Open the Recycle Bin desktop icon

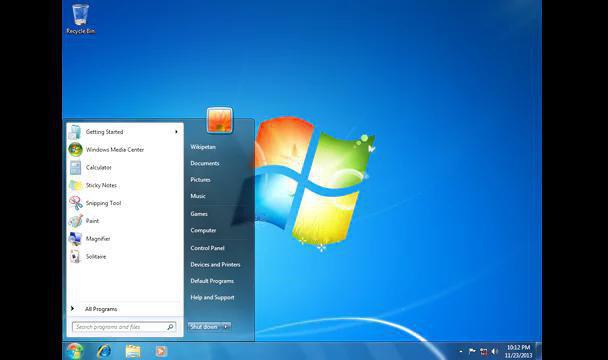point(81,19)
